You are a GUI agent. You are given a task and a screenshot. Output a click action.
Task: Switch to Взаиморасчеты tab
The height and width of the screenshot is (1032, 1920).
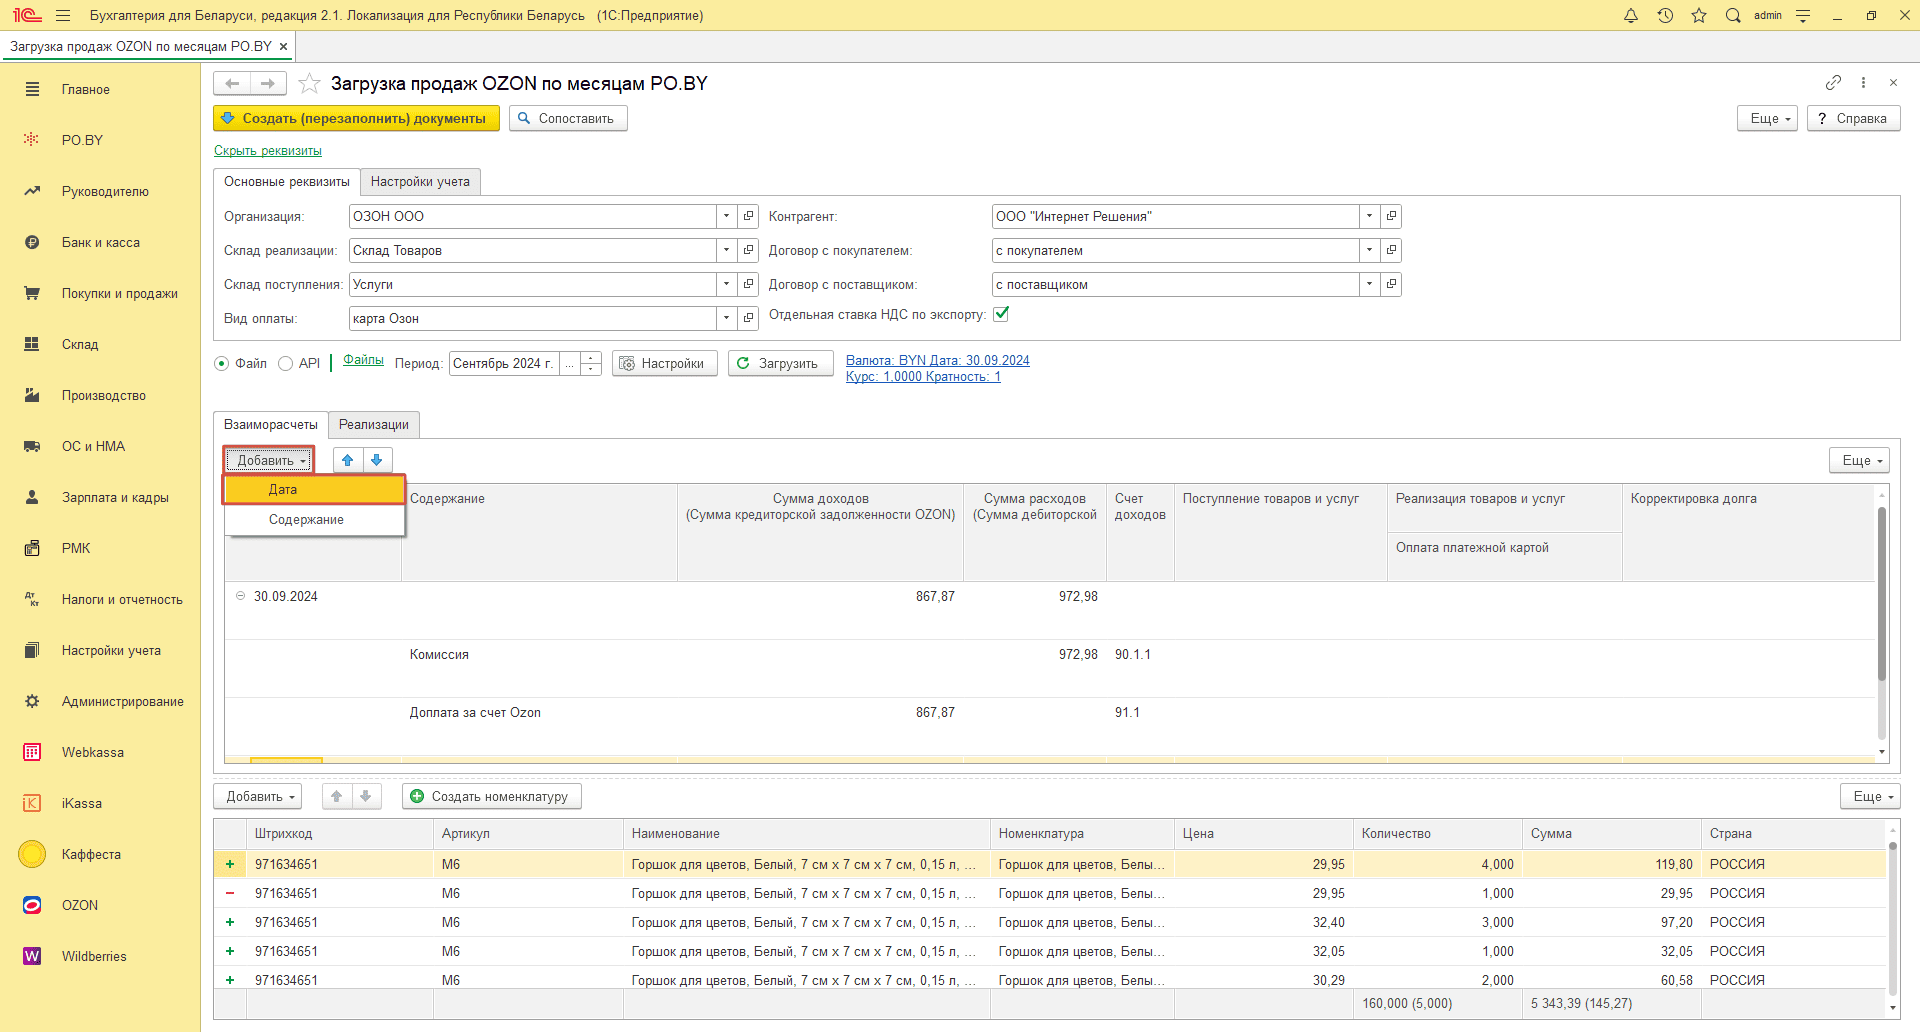click(x=271, y=425)
